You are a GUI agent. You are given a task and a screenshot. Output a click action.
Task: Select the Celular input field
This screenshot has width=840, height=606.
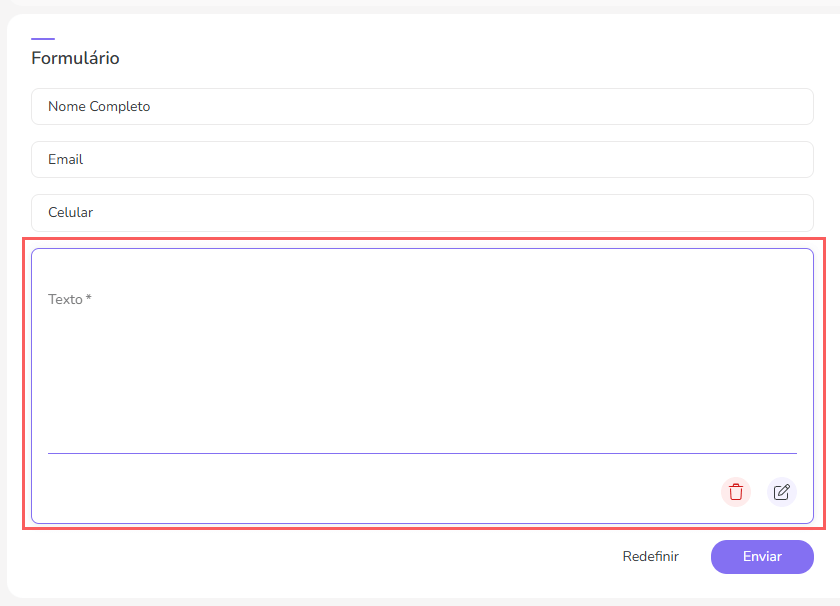(x=422, y=213)
